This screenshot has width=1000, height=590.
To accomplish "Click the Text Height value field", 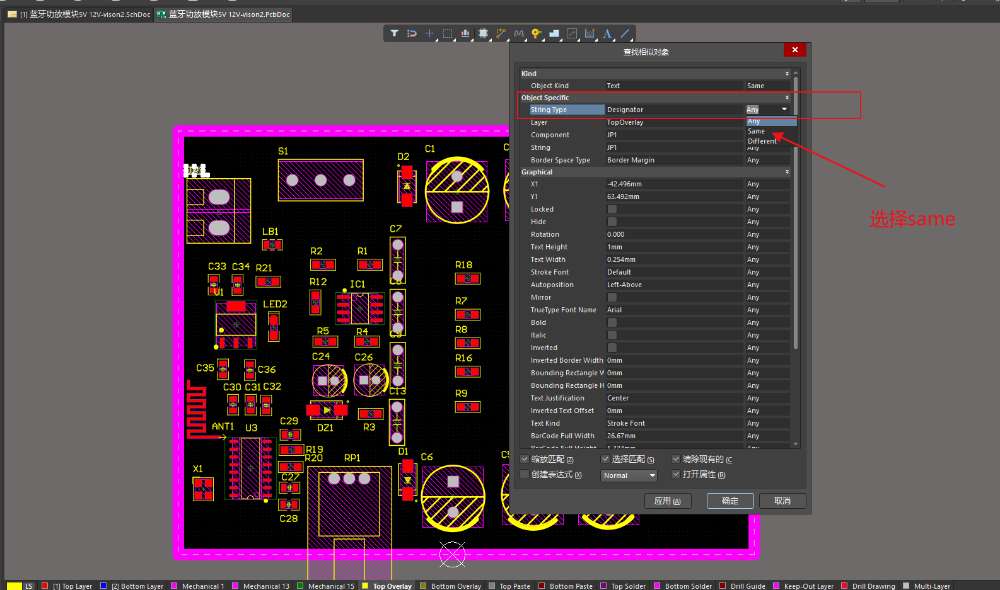I will (x=674, y=247).
